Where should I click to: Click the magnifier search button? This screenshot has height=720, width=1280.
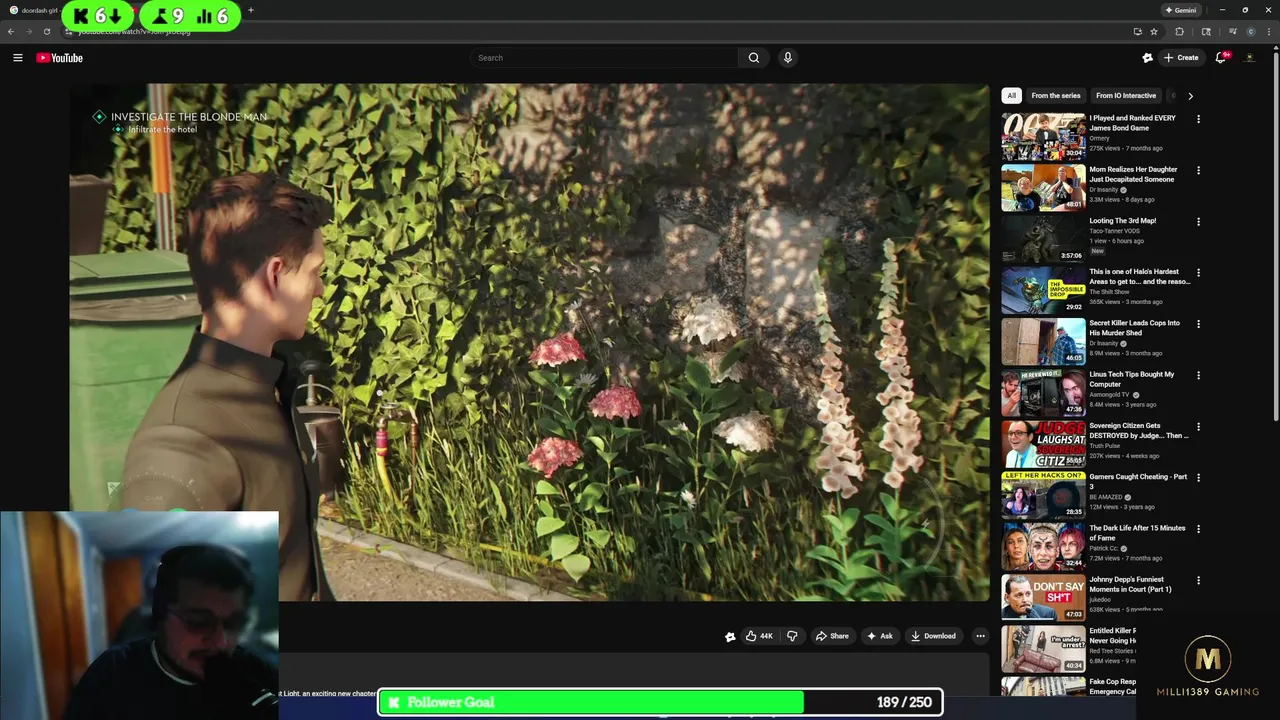point(754,58)
